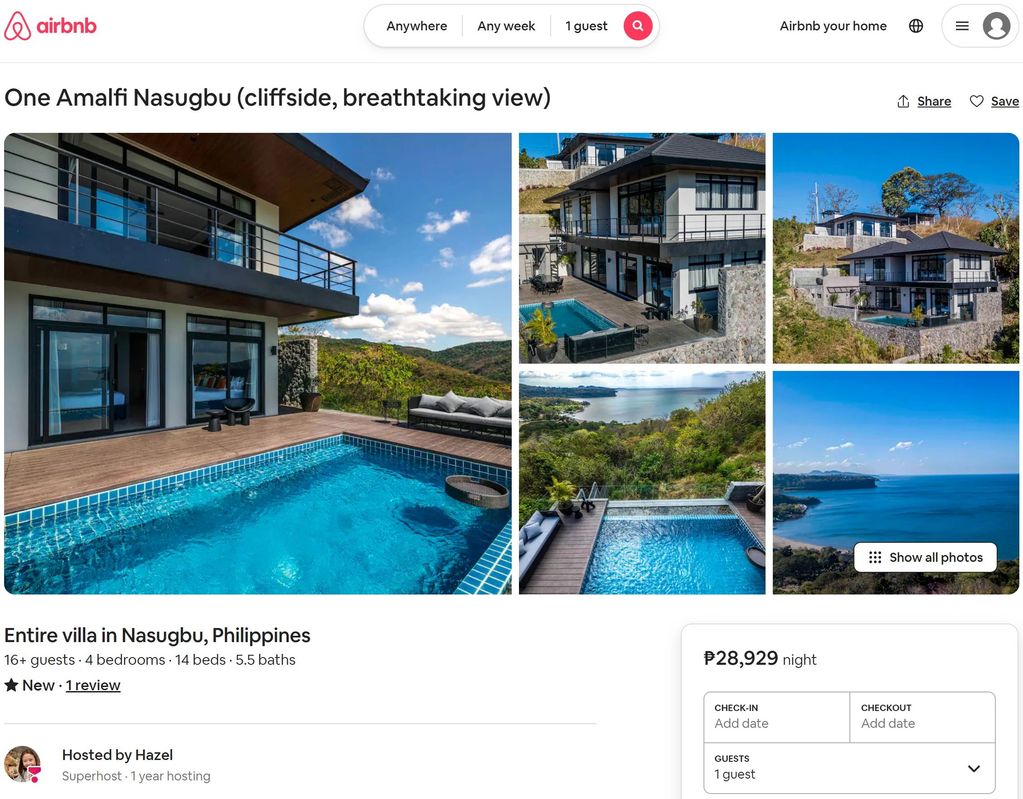Expand the Guests dropdown chevron
The image size is (1023, 799).
click(x=973, y=768)
